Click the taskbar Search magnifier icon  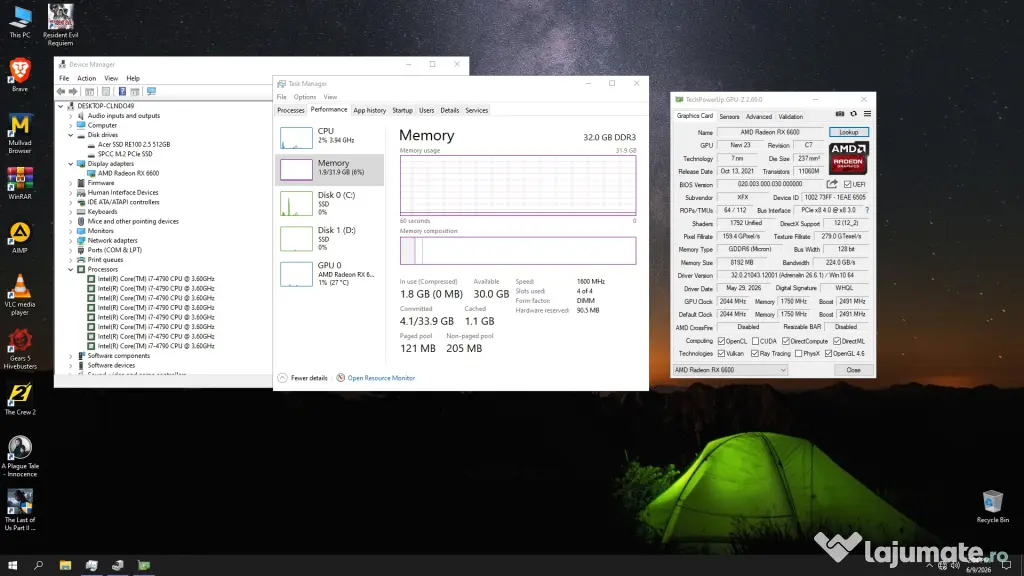pyautogui.click(x=39, y=565)
